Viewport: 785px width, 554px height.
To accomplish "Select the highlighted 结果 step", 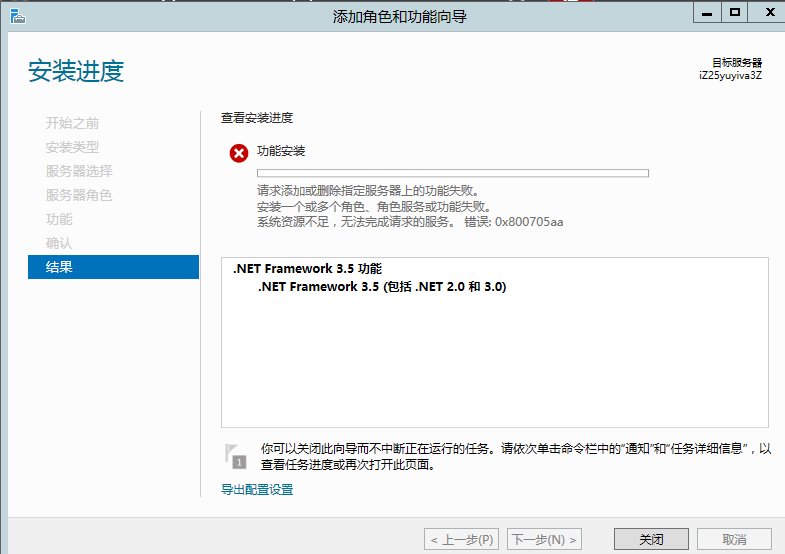I will (113, 267).
